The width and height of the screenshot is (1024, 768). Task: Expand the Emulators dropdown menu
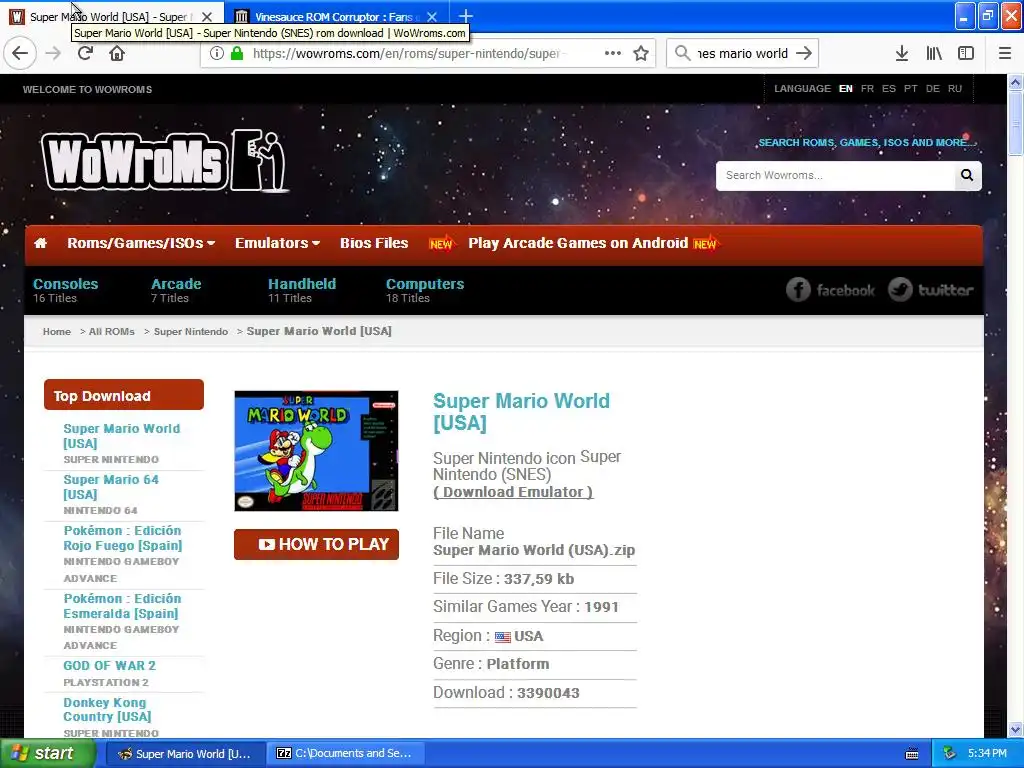(278, 243)
